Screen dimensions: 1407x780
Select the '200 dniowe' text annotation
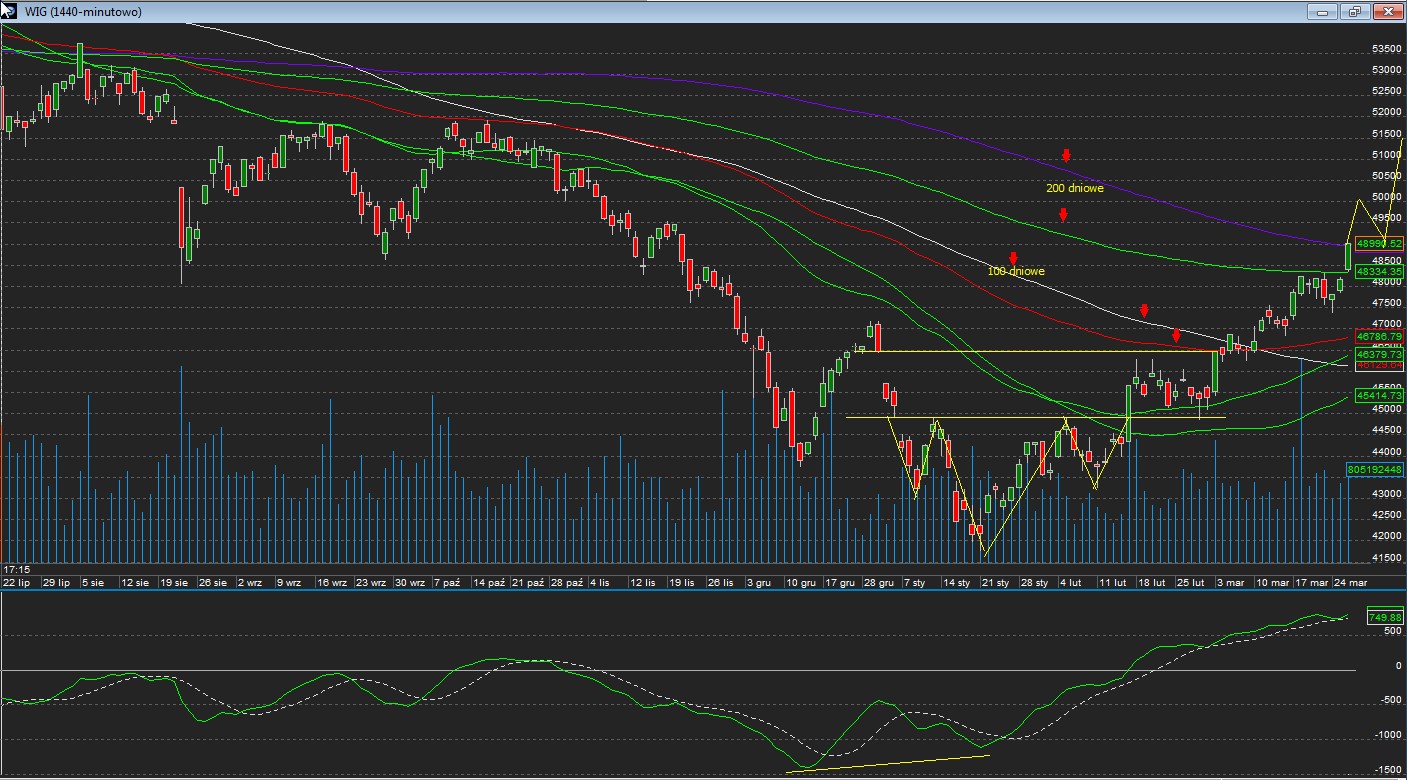(x=1075, y=188)
